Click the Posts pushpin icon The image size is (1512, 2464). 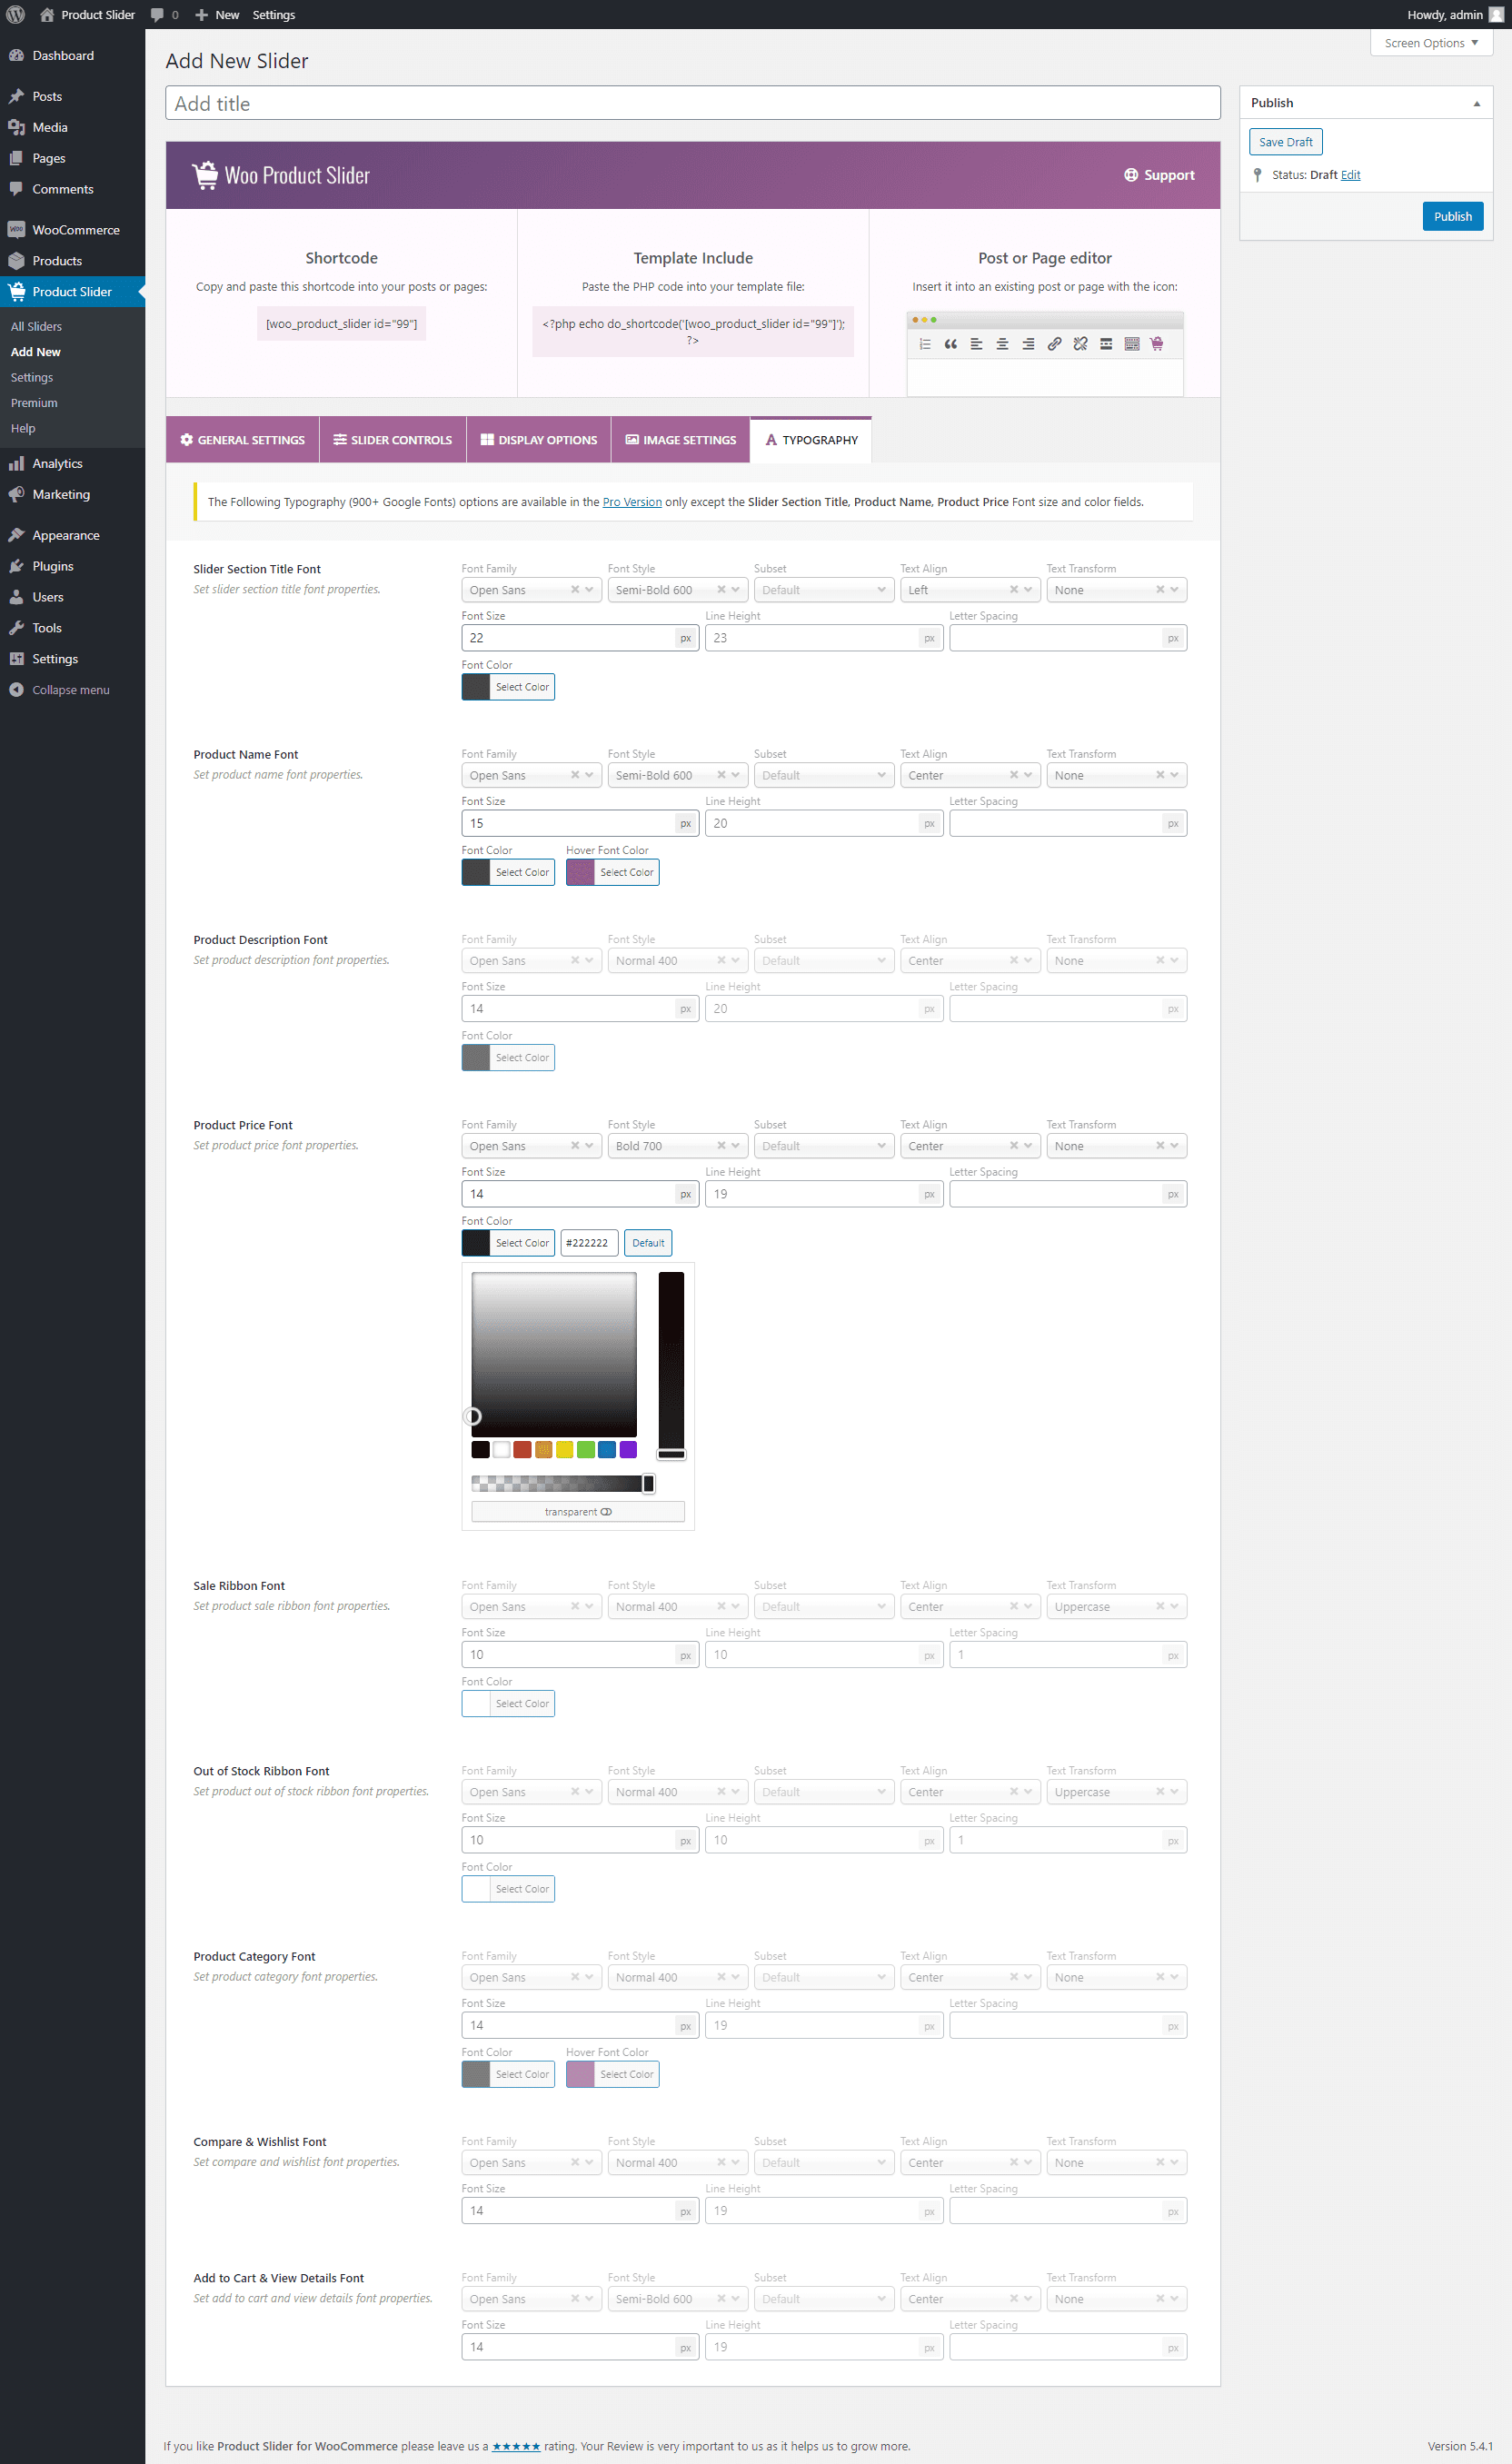click(16, 96)
